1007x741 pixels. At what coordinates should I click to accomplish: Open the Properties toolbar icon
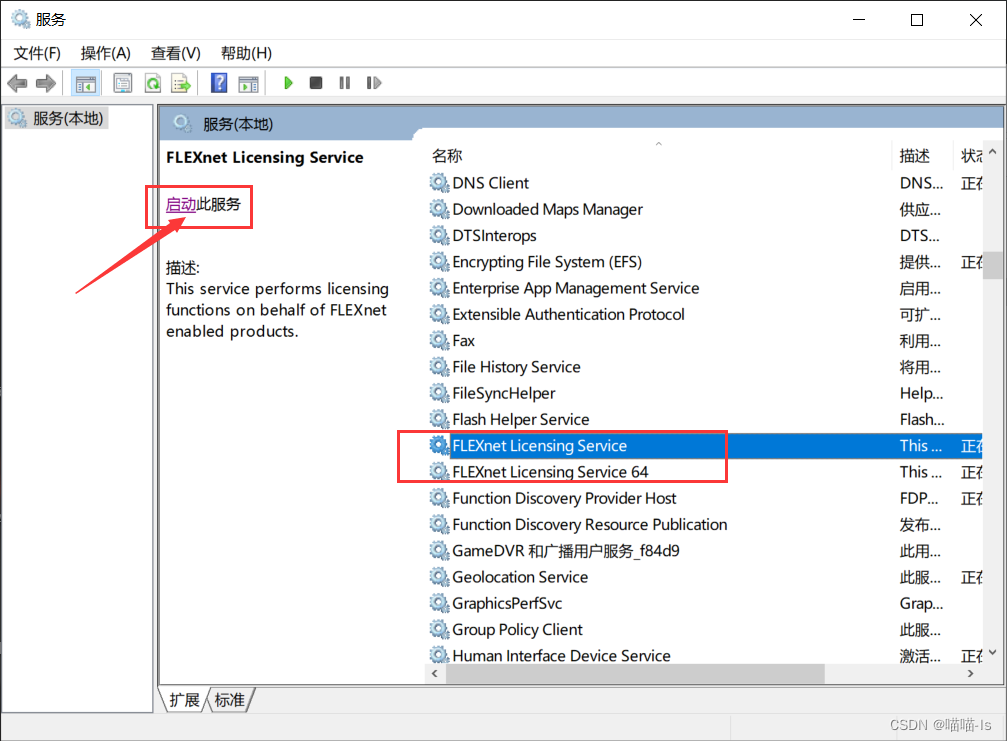[123, 83]
